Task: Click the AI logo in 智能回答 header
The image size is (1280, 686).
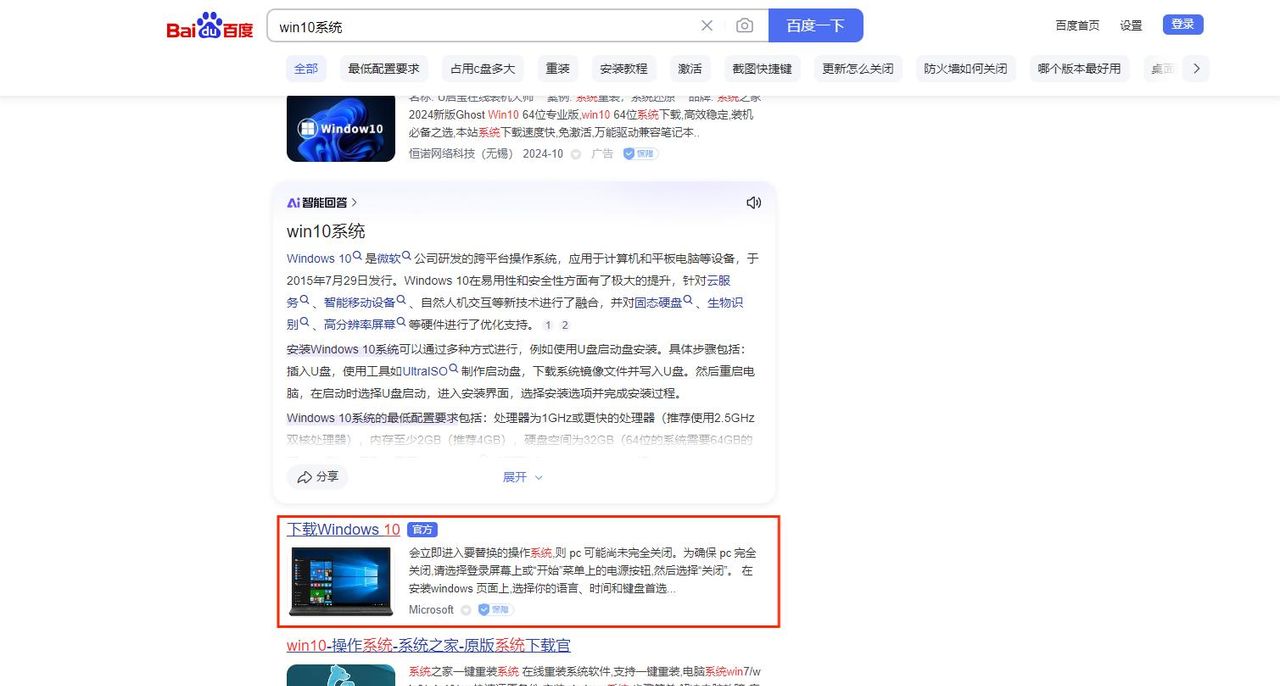Action: tap(293, 203)
